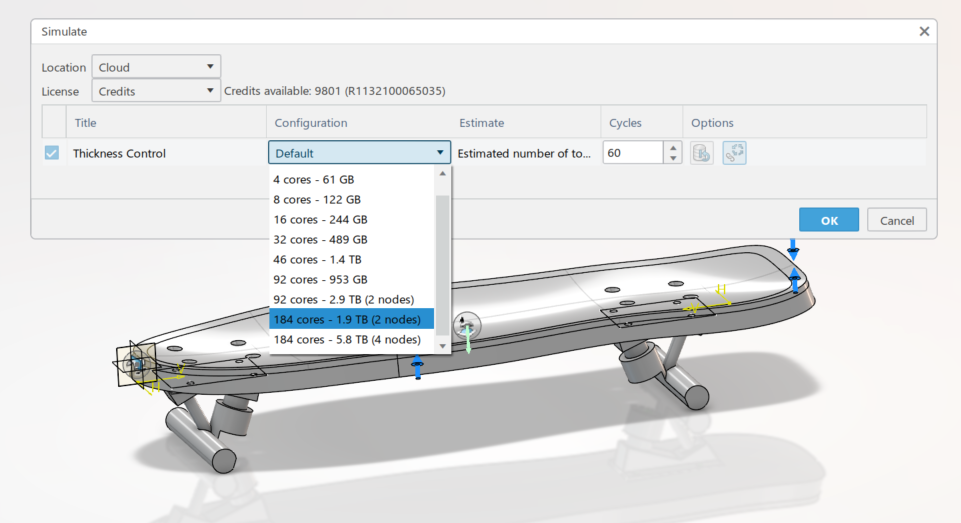Click the refresh-style options icon for Thickness Control
Image resolution: width=961 pixels, height=523 pixels.
point(734,153)
